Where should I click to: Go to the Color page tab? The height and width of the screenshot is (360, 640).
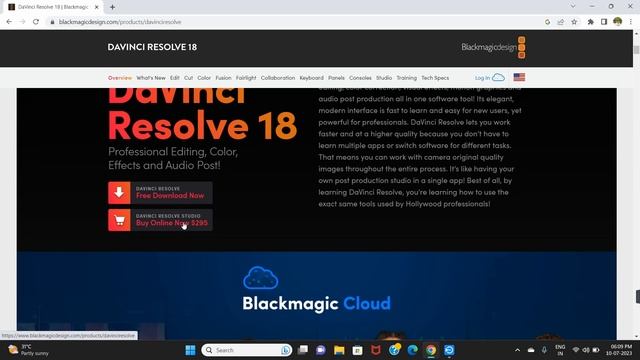204,78
